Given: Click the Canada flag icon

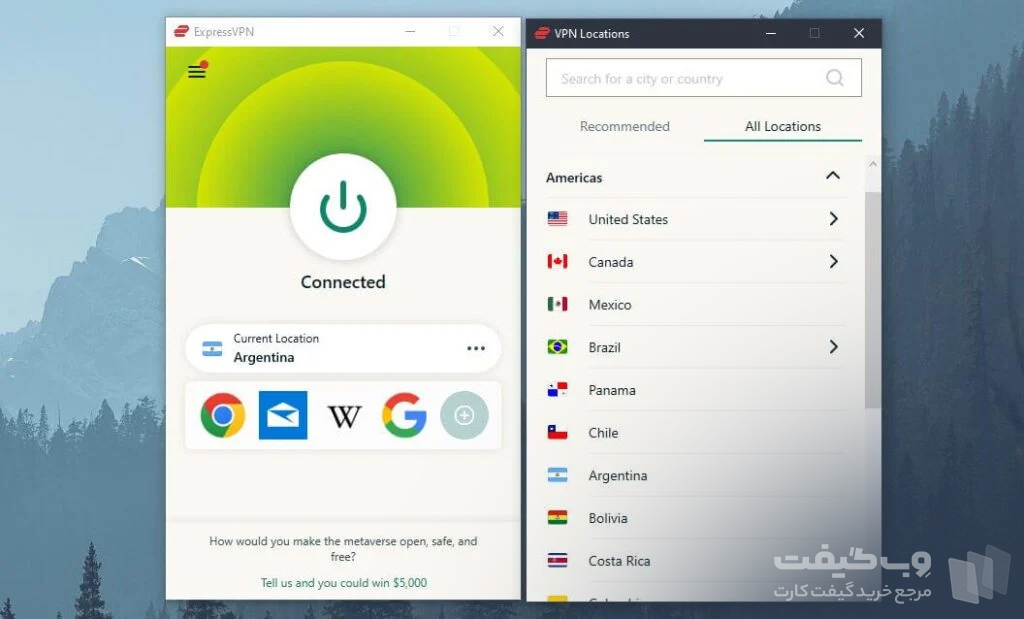Looking at the screenshot, I should (x=557, y=261).
